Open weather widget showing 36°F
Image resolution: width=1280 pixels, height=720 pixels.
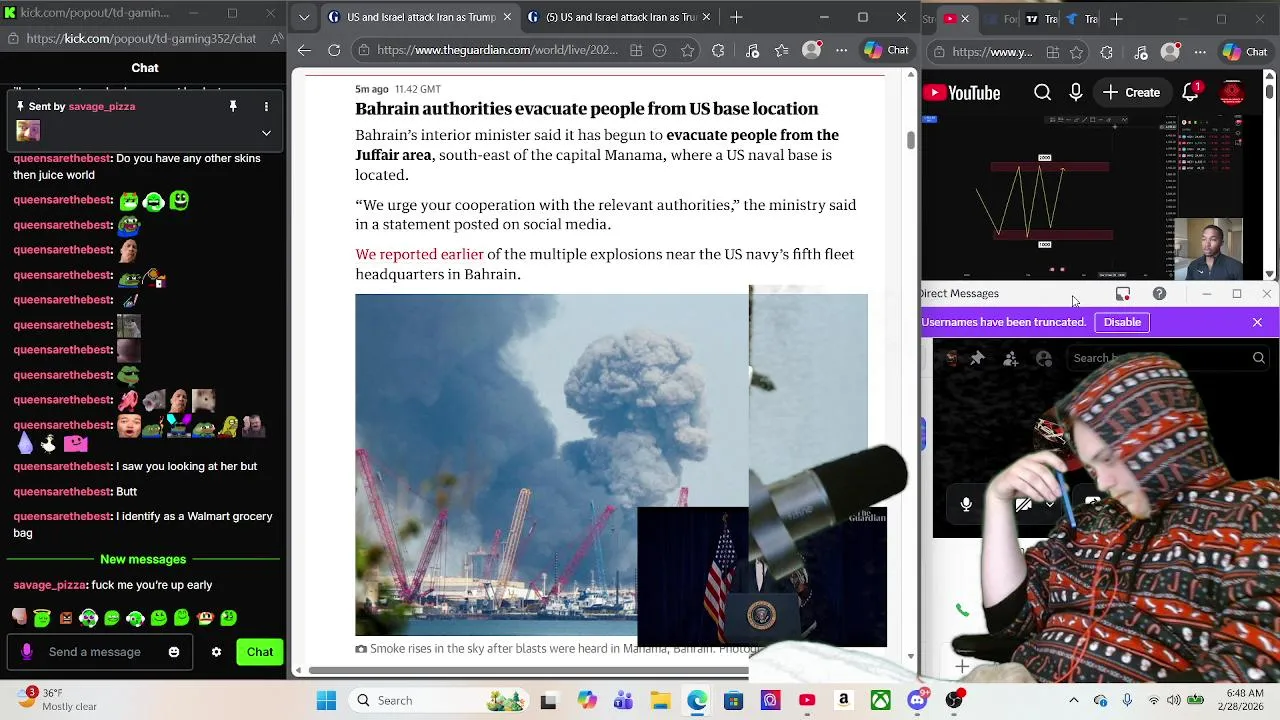(x=55, y=700)
